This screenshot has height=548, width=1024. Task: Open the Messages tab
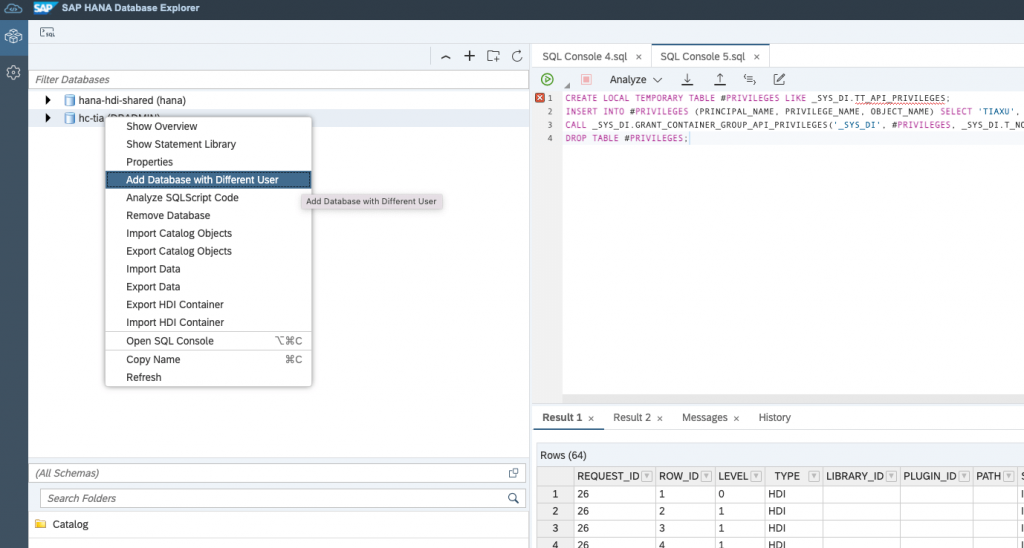[x=704, y=417]
